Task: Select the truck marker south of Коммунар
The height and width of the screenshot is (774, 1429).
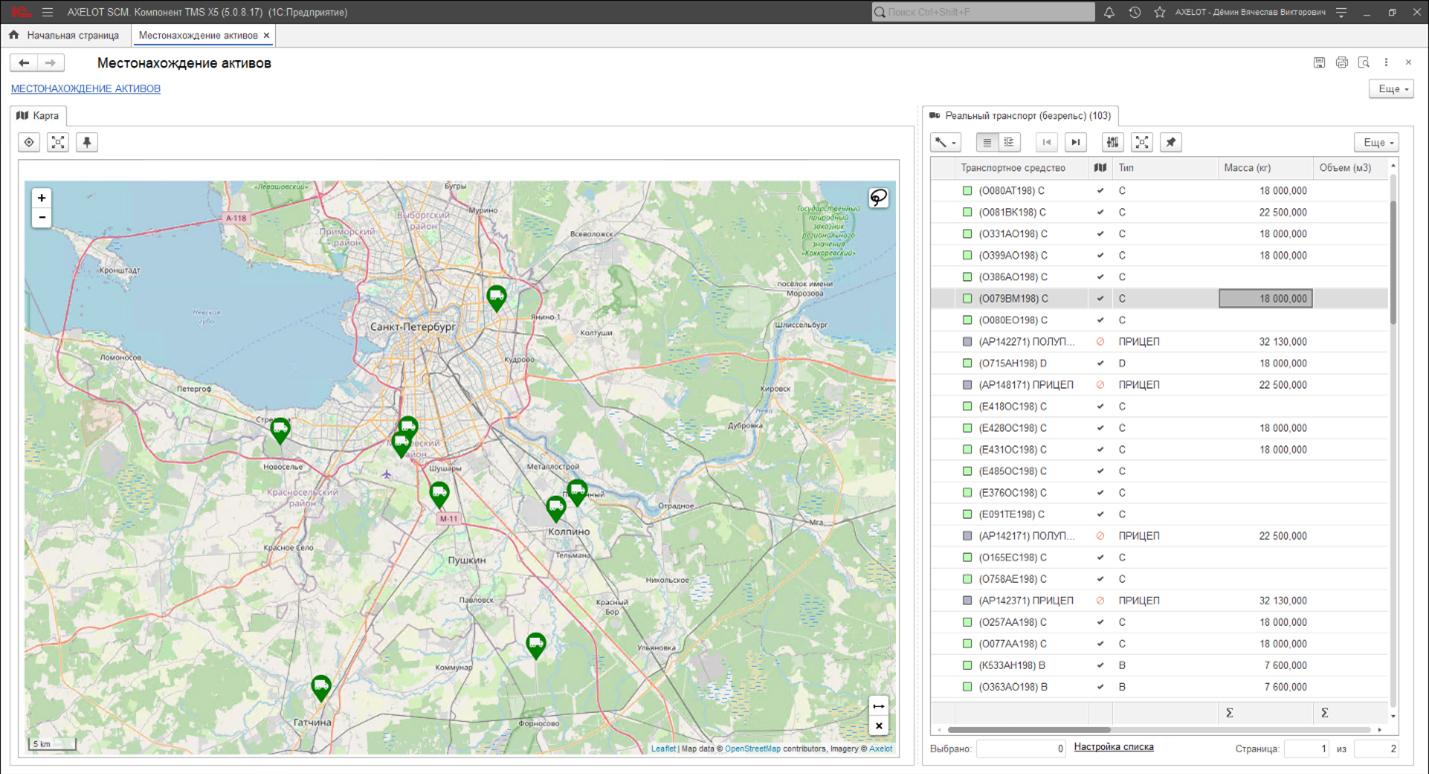Action: (x=536, y=646)
